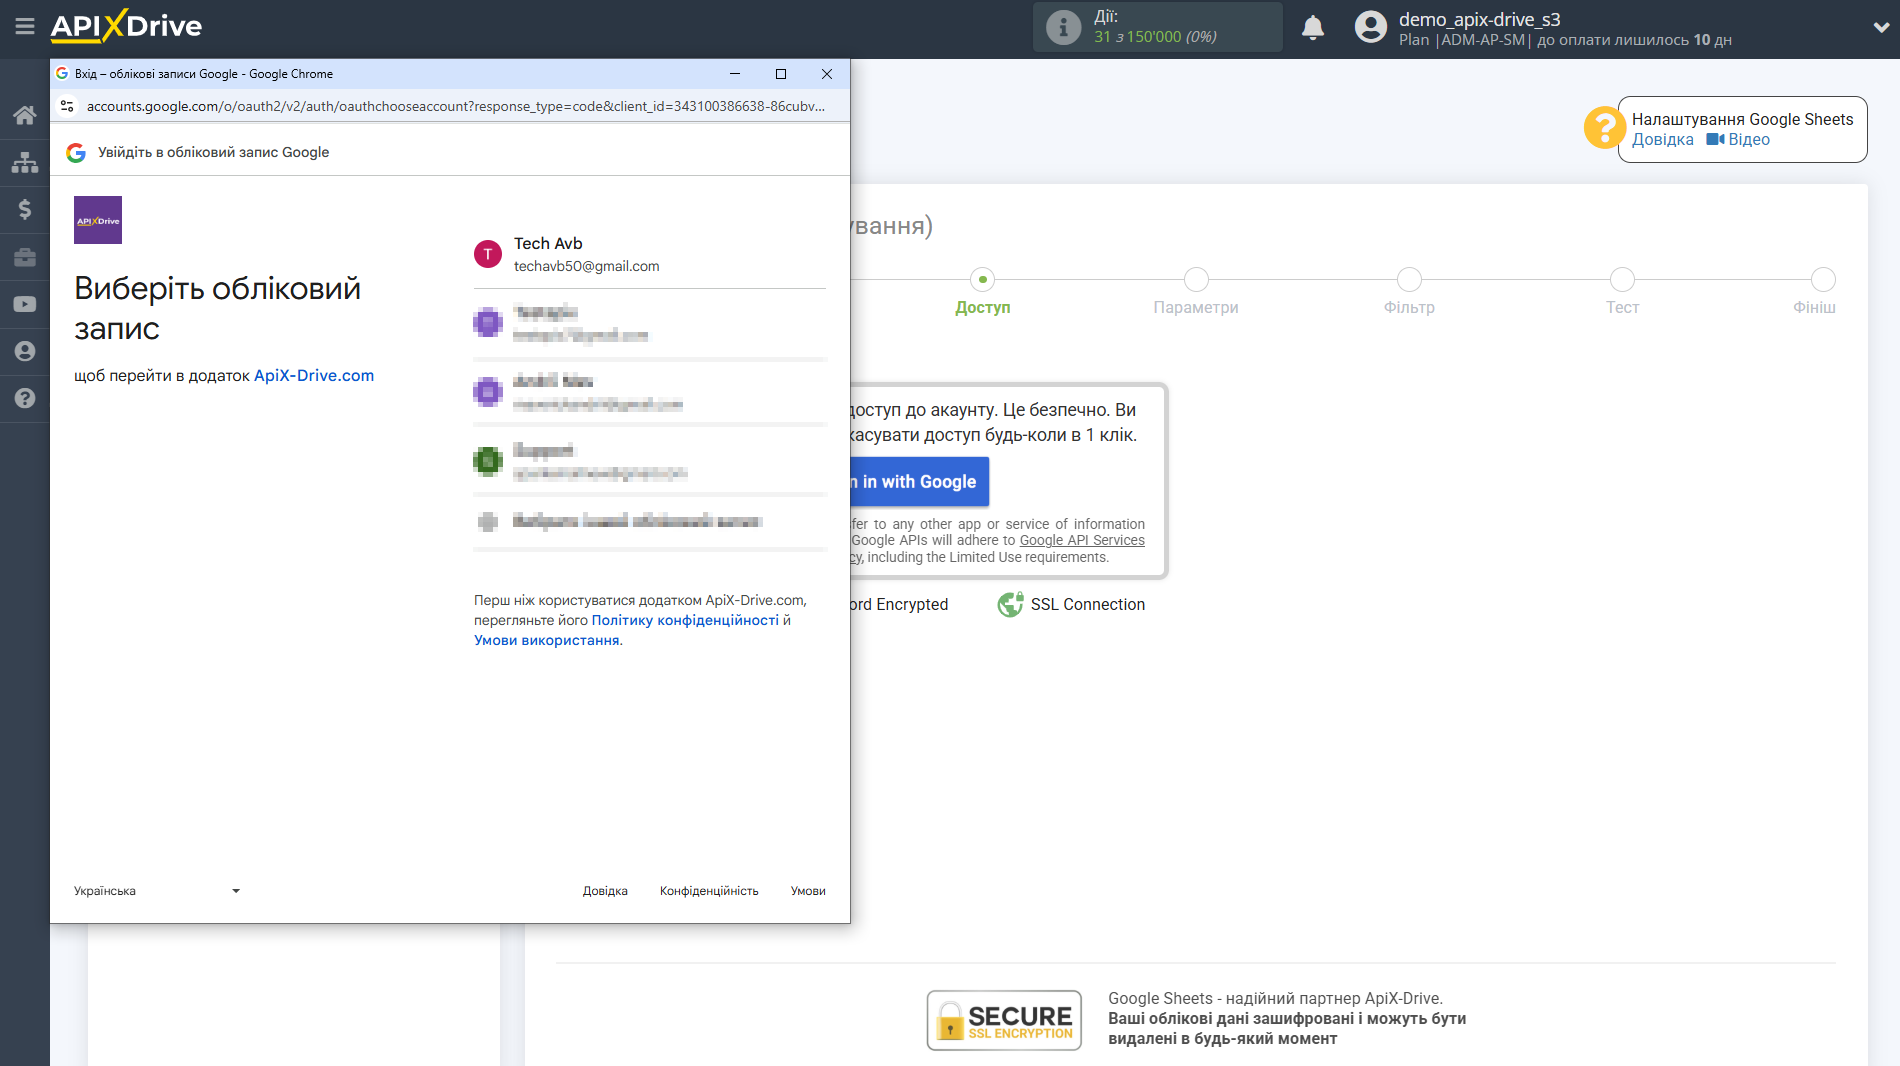The height and width of the screenshot is (1066, 1900).
Task: Open Політику конфіденційності link
Action: (x=685, y=620)
